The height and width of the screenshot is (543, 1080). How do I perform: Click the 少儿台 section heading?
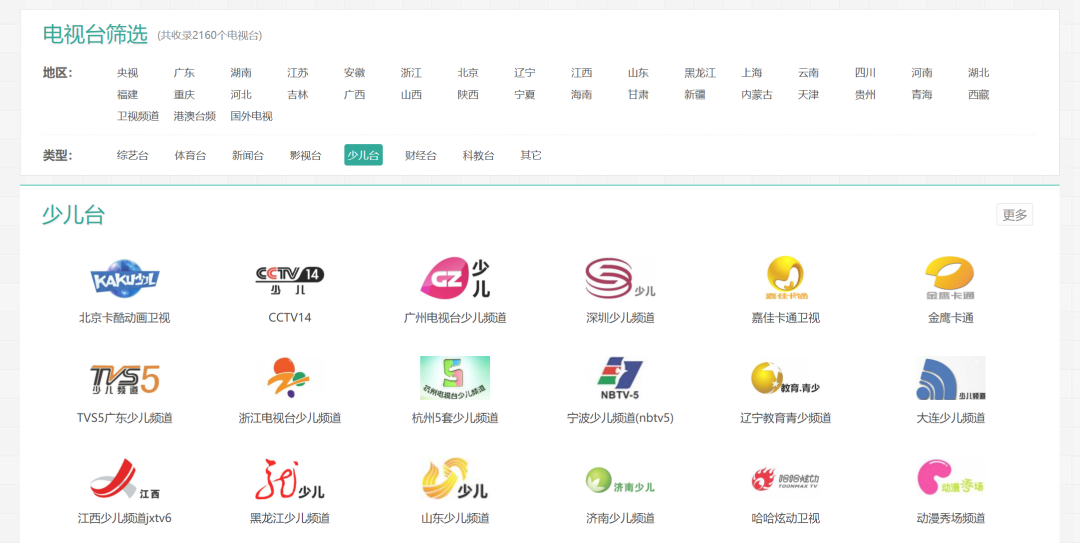pyautogui.click(x=73, y=215)
